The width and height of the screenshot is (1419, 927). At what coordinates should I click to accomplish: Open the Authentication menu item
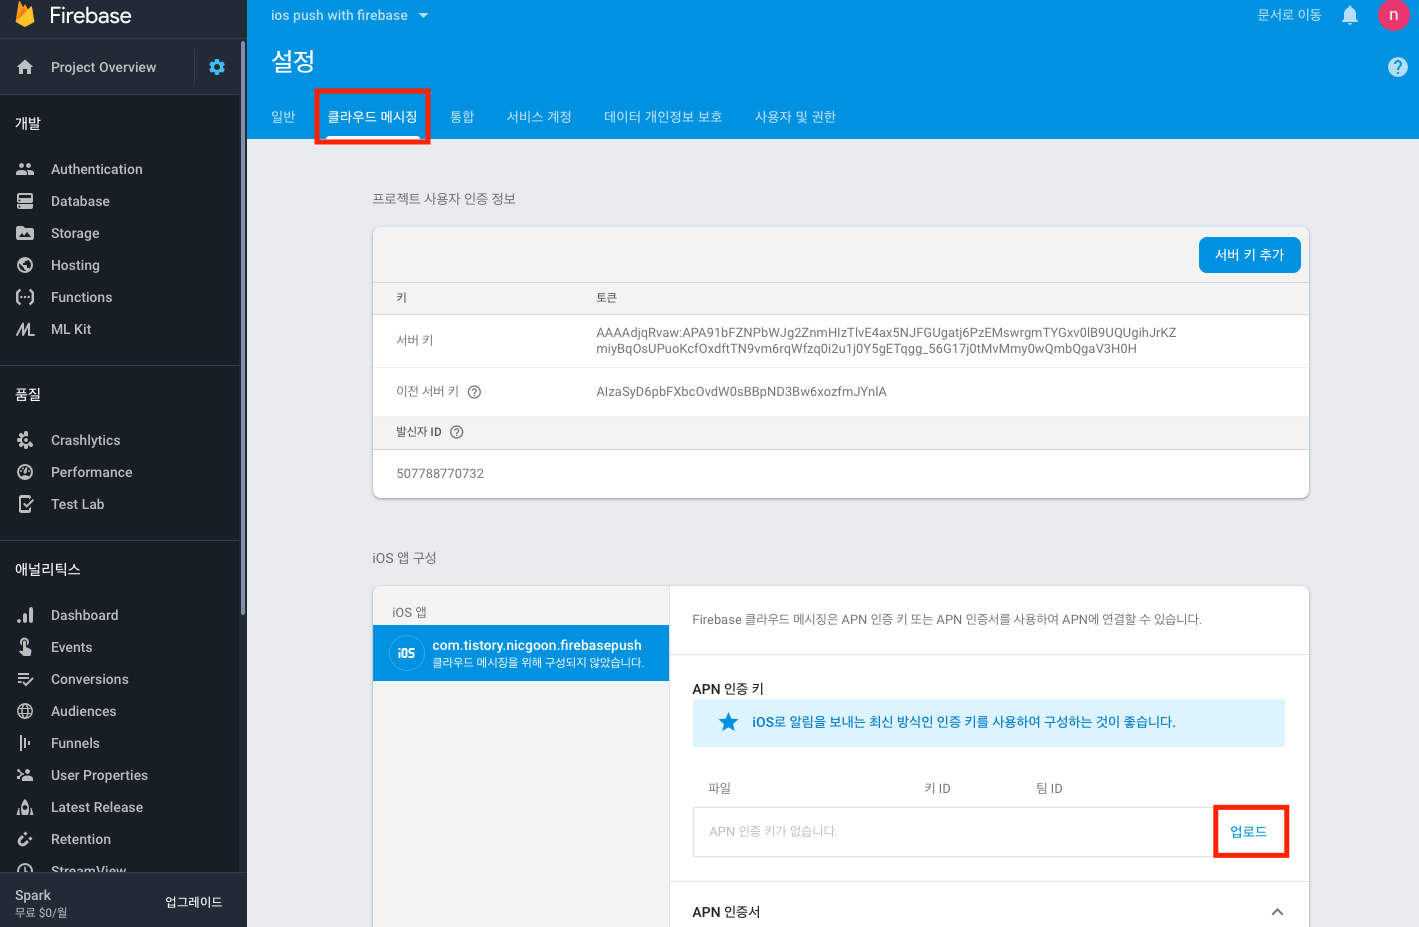(x=96, y=169)
